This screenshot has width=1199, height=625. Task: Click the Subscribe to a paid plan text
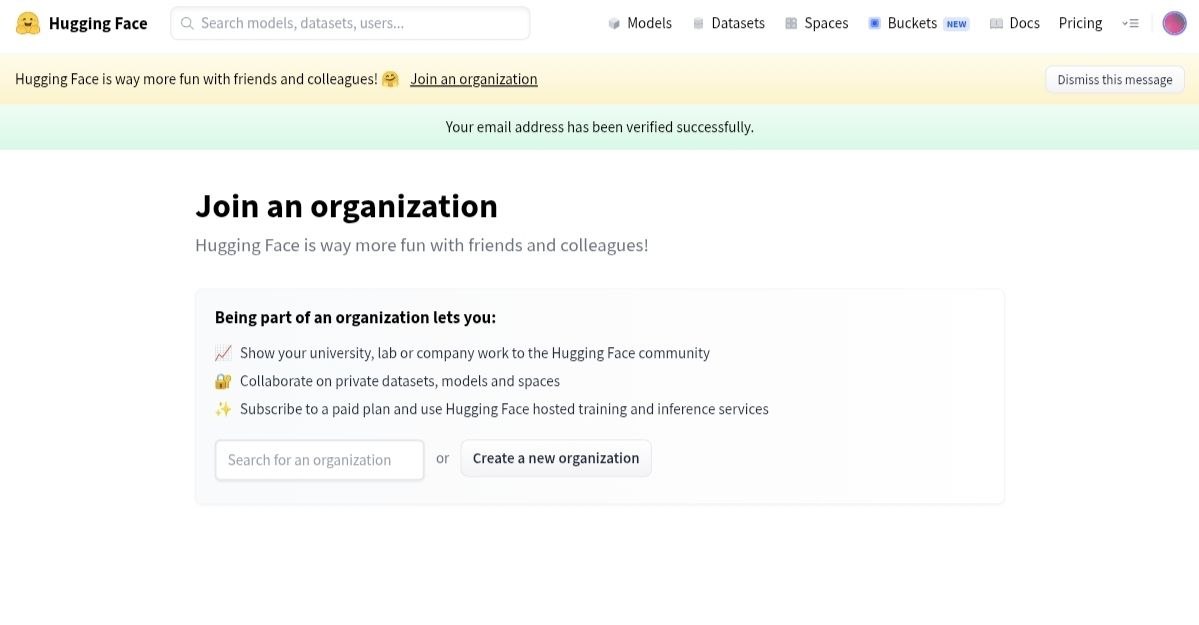point(504,409)
